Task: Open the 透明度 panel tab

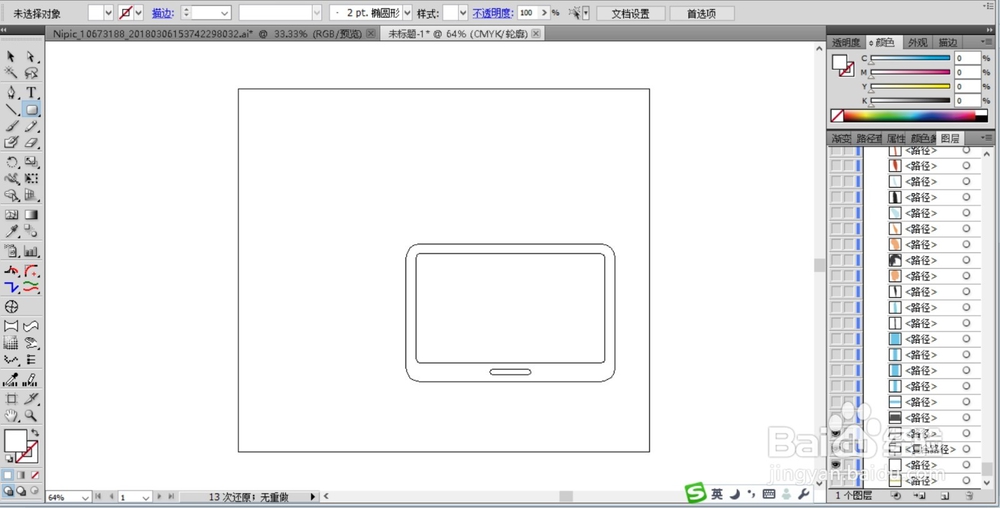Action: tap(846, 43)
